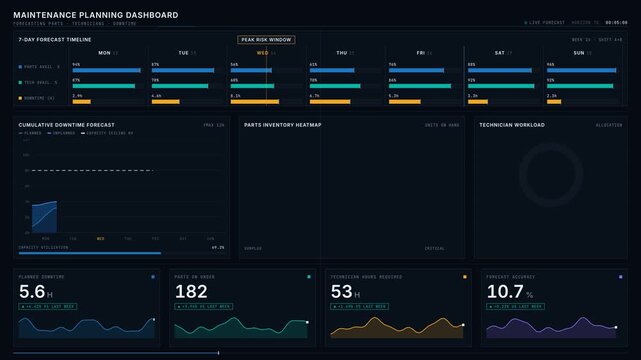641x360 pixels.
Task: Click the trend badge under 53 H
Action: tap(359, 306)
